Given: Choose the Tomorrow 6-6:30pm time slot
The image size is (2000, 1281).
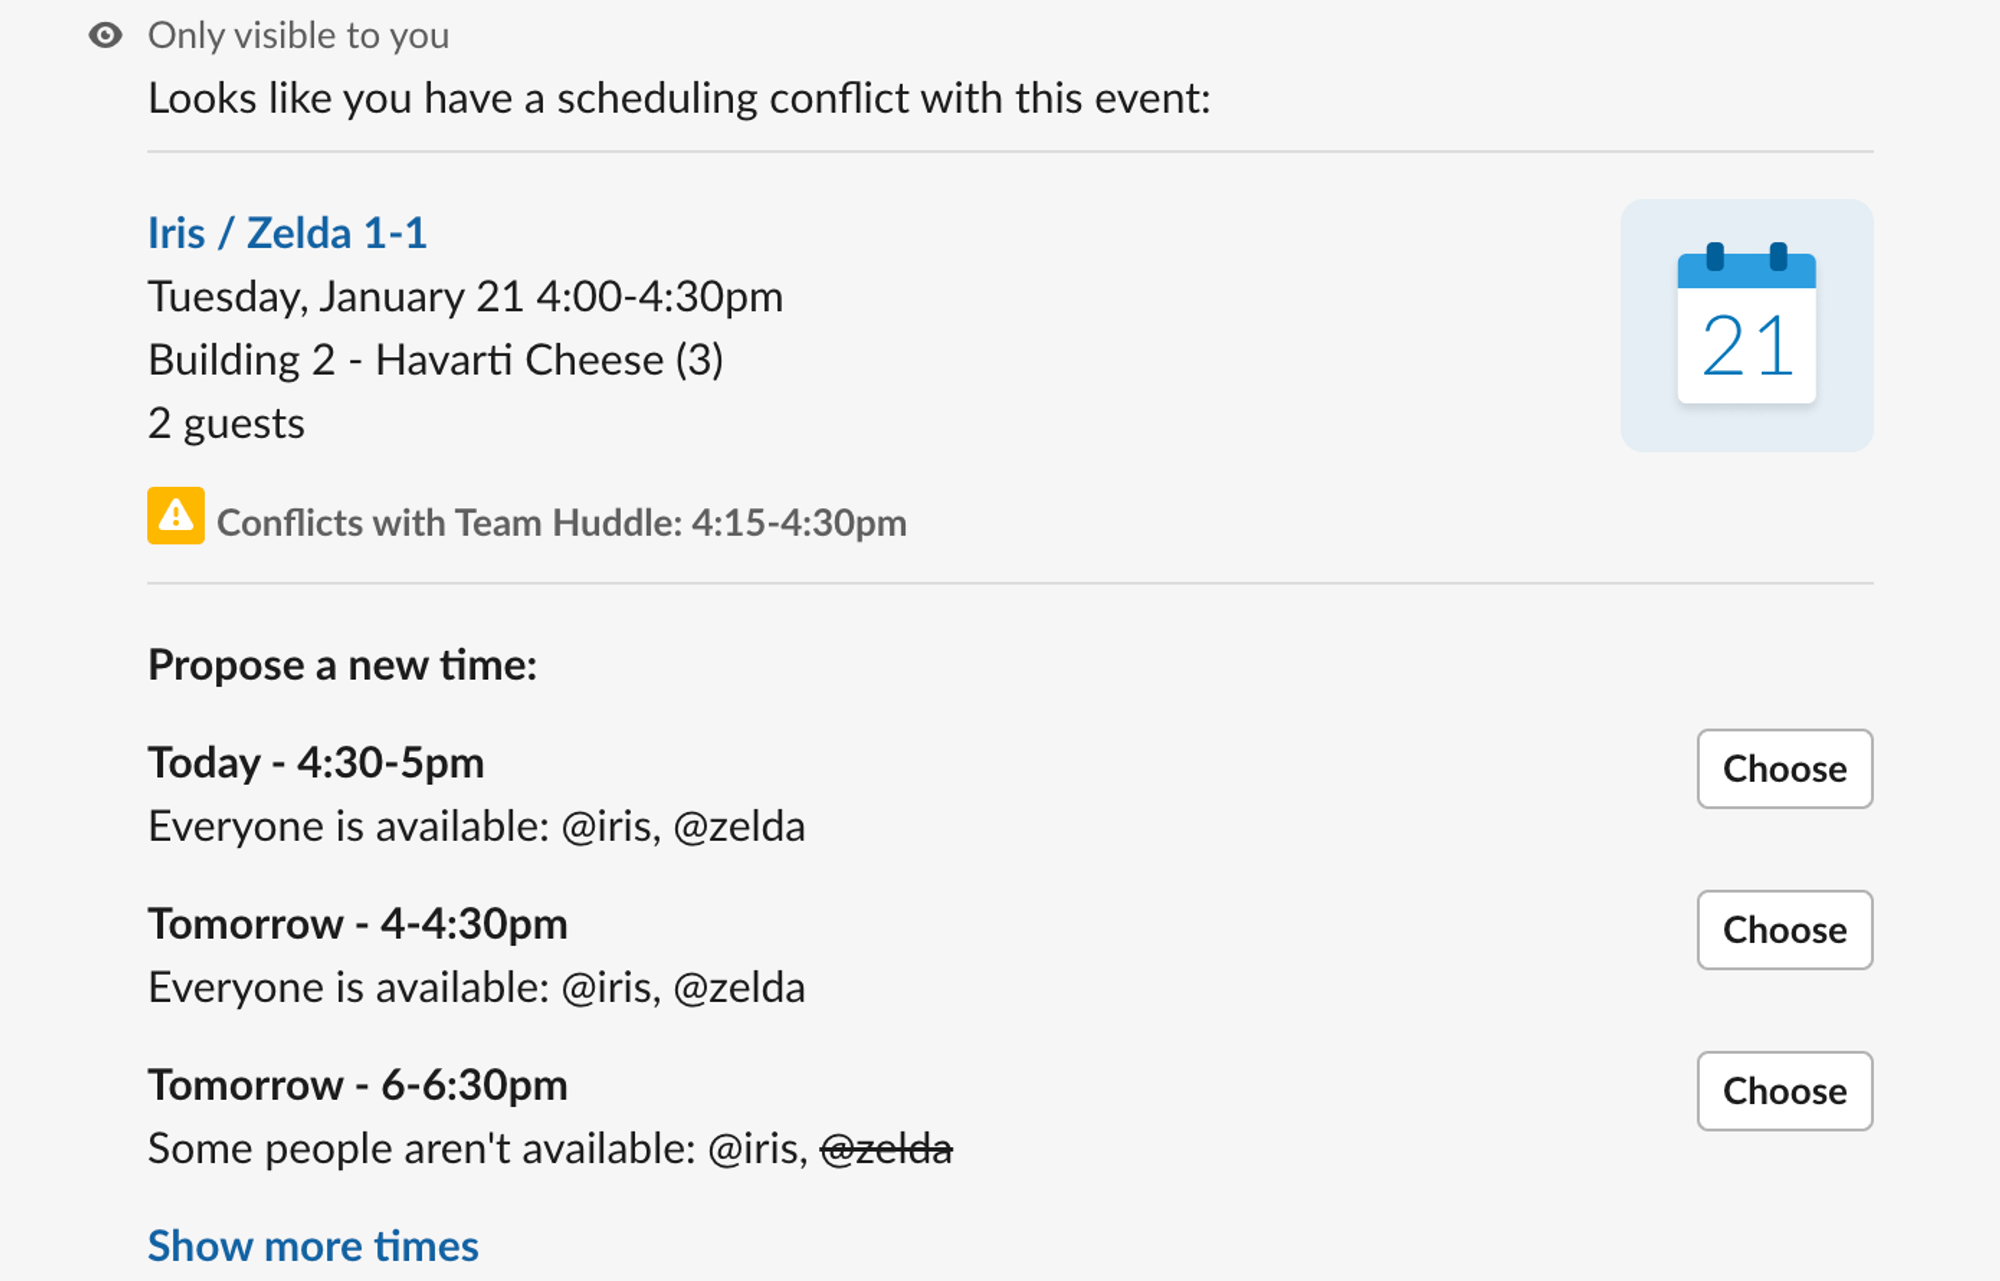Looking at the screenshot, I should coord(1784,1091).
